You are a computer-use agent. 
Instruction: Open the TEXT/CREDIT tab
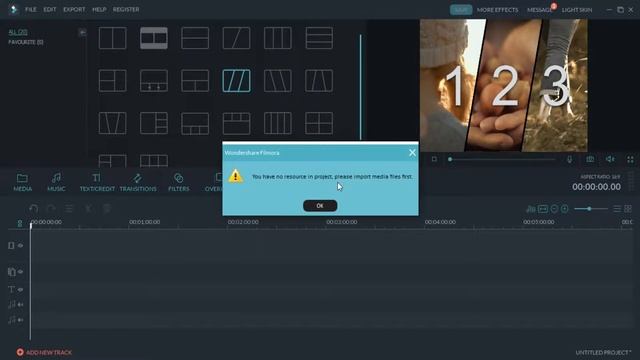tap(97, 182)
